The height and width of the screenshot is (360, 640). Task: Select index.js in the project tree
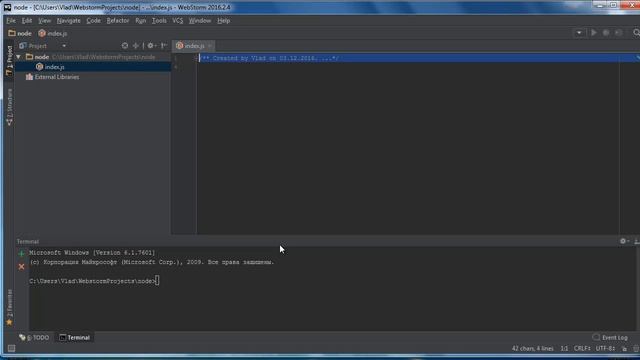point(93,67)
